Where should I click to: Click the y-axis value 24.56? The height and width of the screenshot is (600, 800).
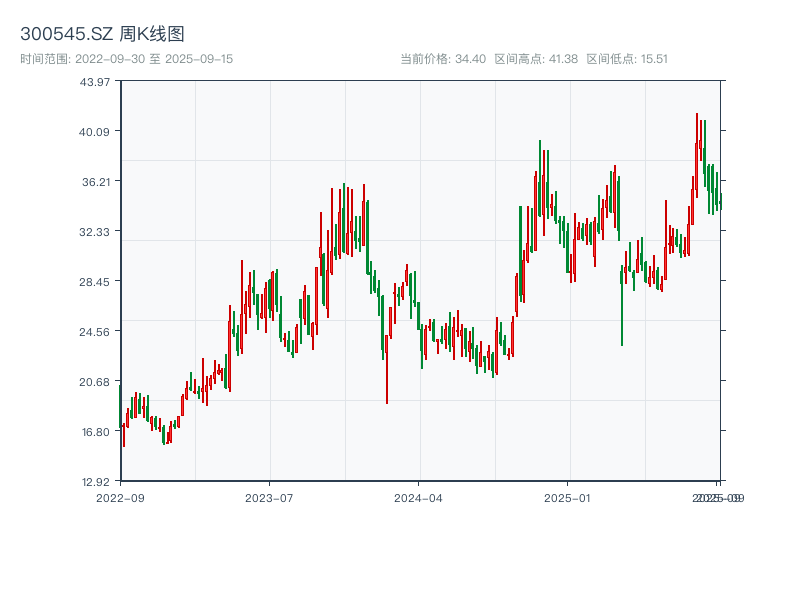94,332
